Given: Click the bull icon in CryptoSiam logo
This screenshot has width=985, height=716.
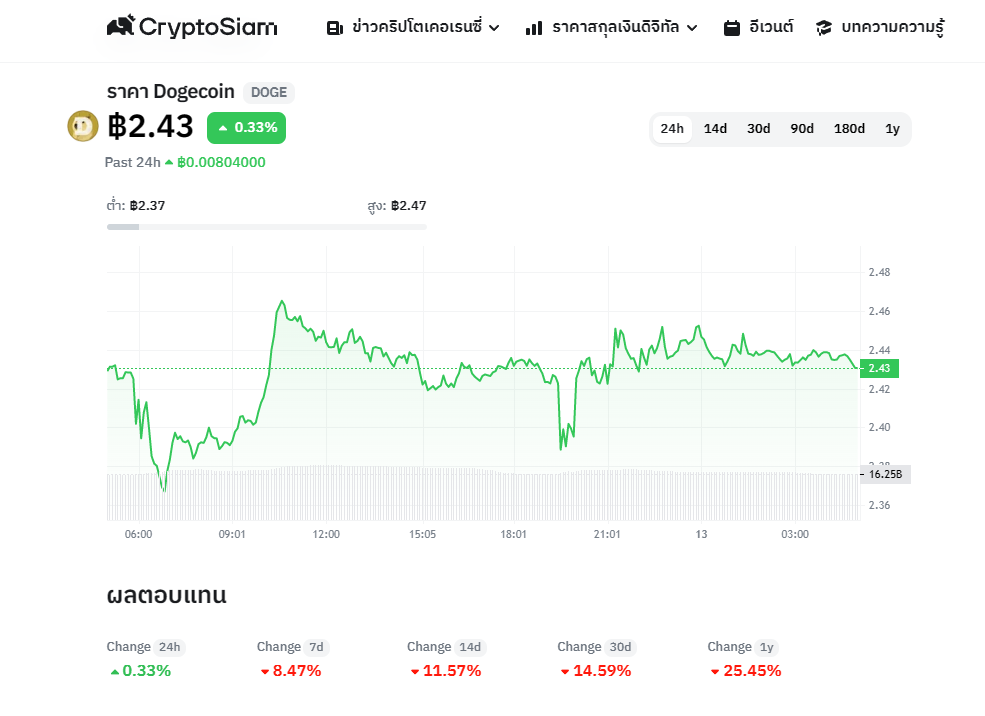Looking at the screenshot, I should tap(121, 25).
